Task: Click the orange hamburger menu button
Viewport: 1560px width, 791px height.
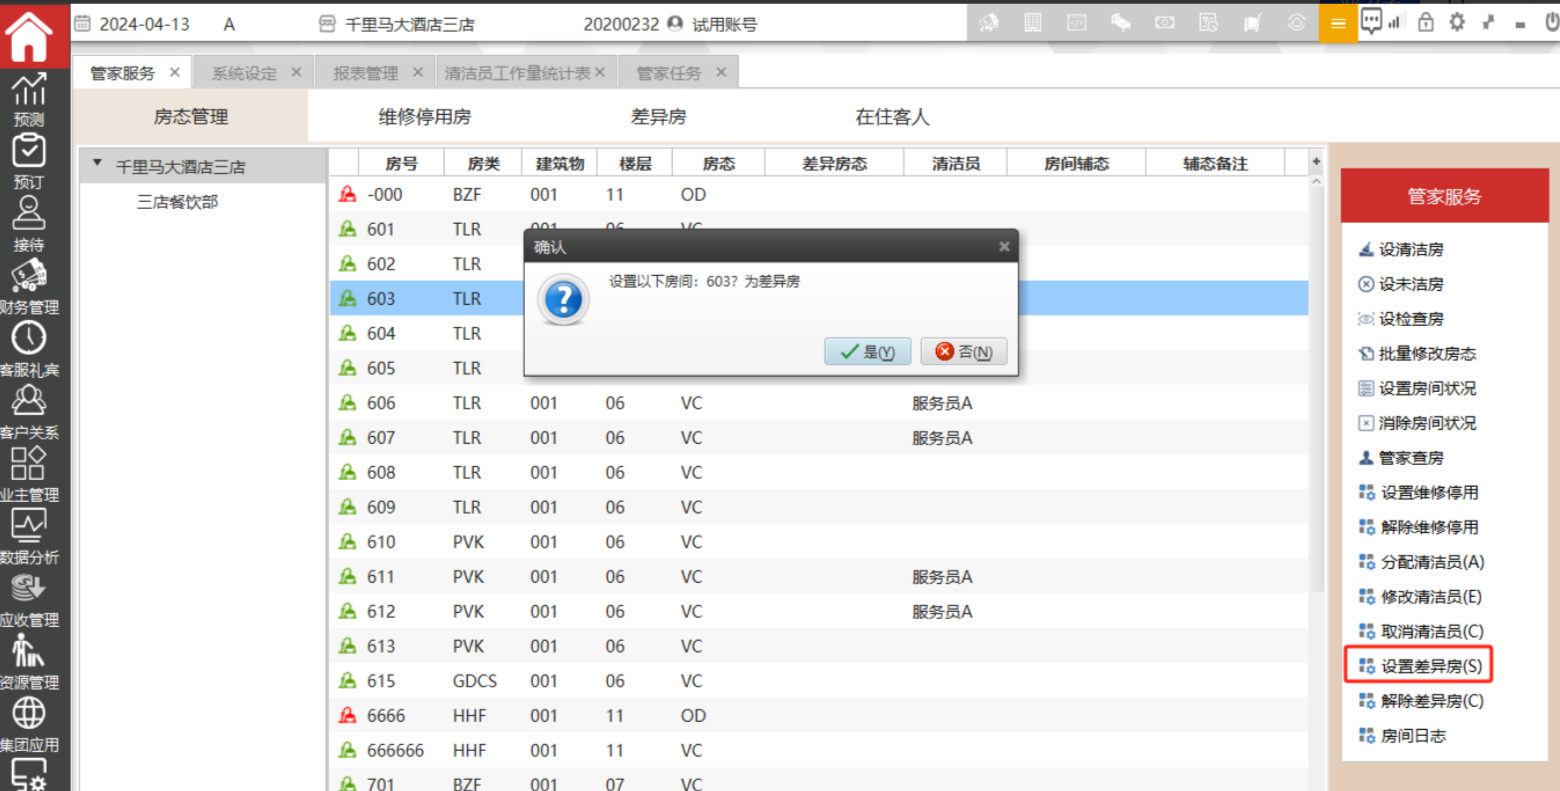Action: point(1337,23)
